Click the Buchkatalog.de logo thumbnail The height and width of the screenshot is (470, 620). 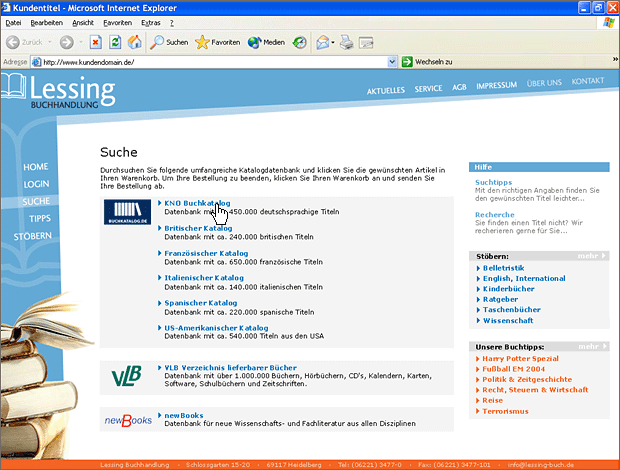pos(127,212)
